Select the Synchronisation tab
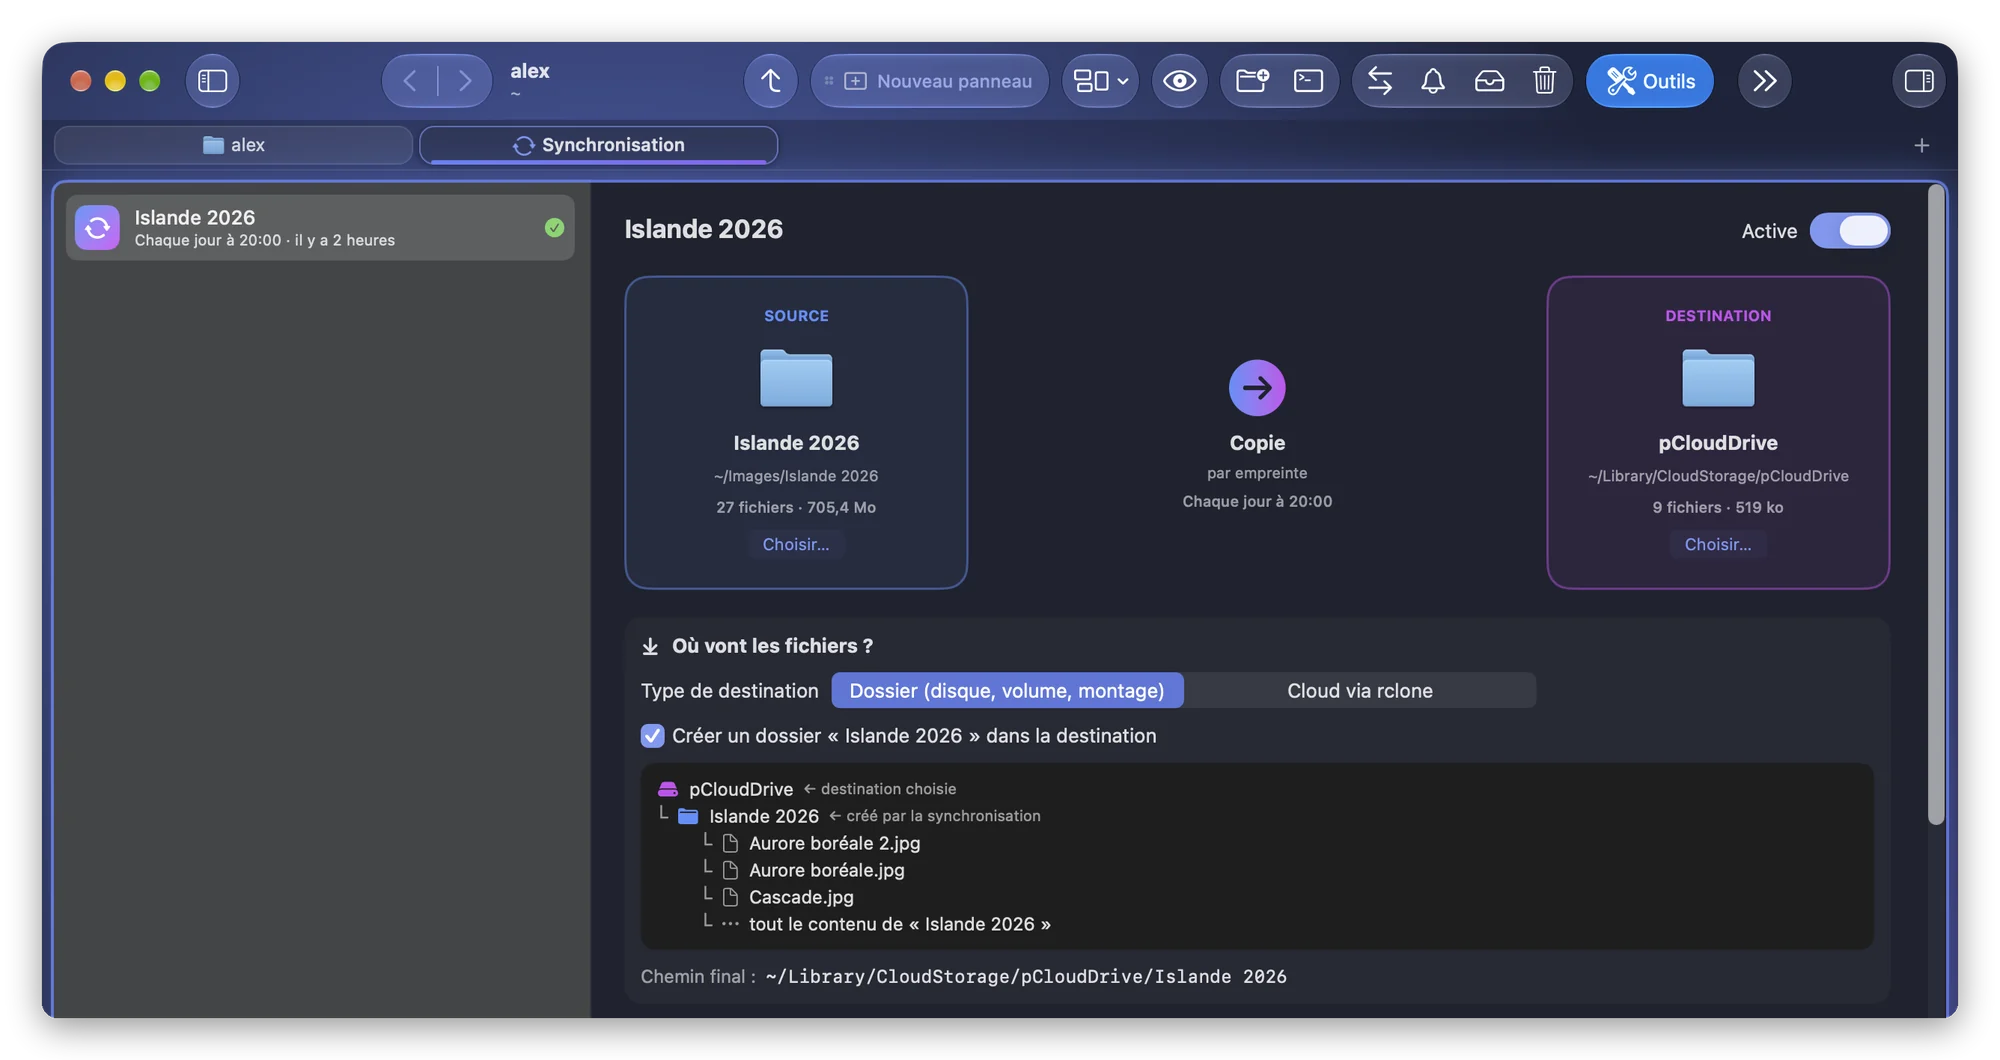This screenshot has height=1060, width=2000. coord(598,145)
